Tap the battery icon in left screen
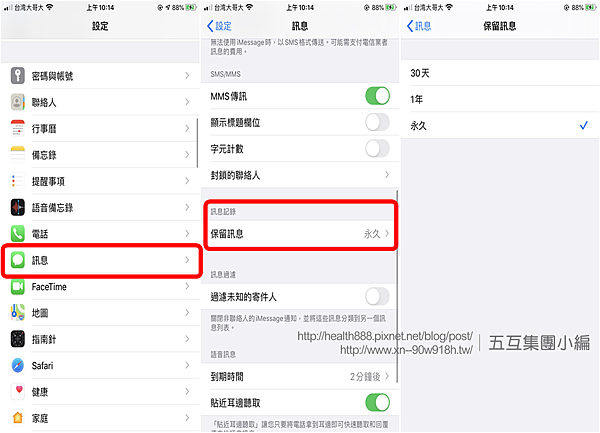600x433 pixels. 191,7
